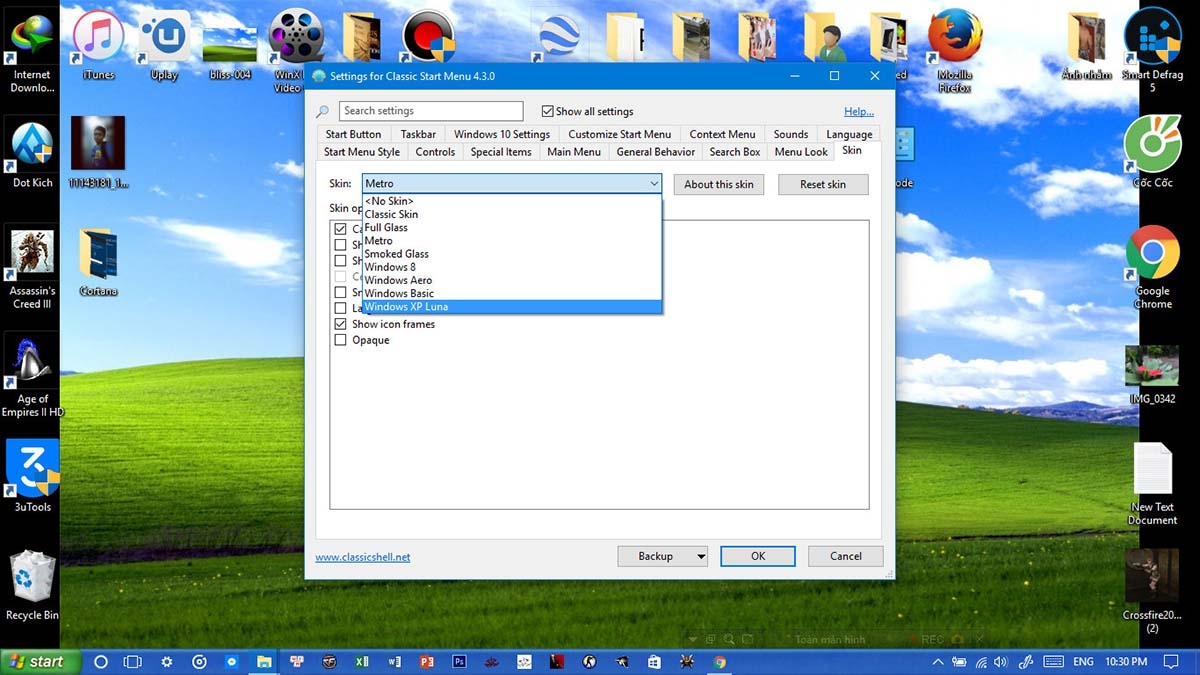Show hidden system tray icons
This screenshot has height=675, width=1200.
tap(937, 662)
